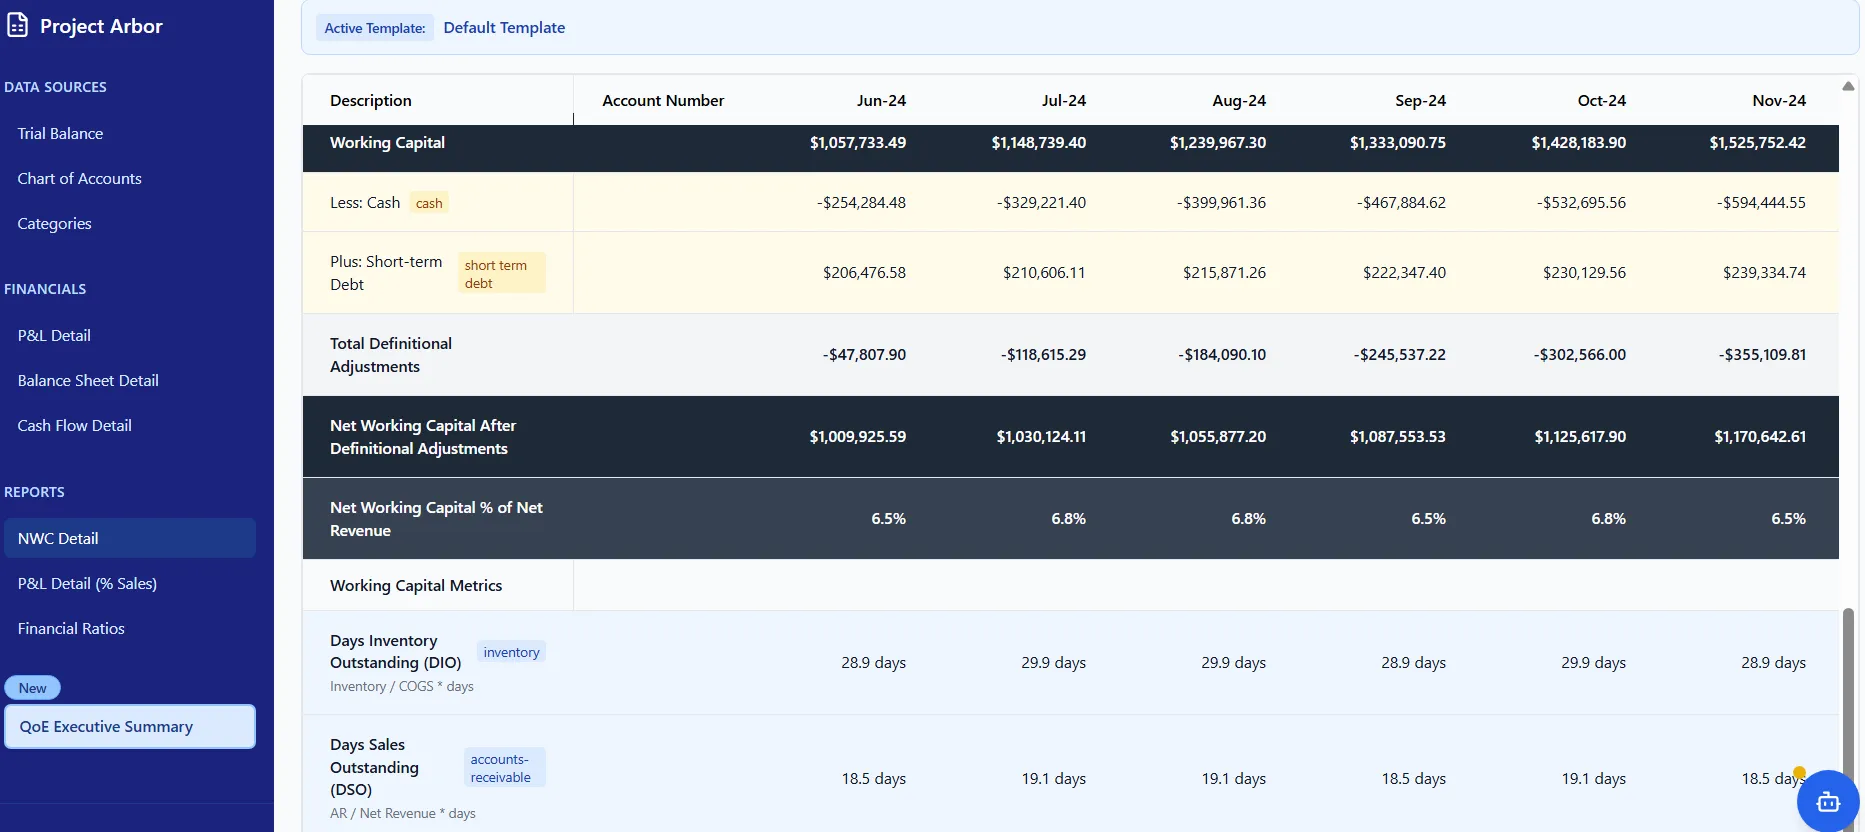Open P&L Detail (% Sales) report
The image size is (1865, 832).
87,583
